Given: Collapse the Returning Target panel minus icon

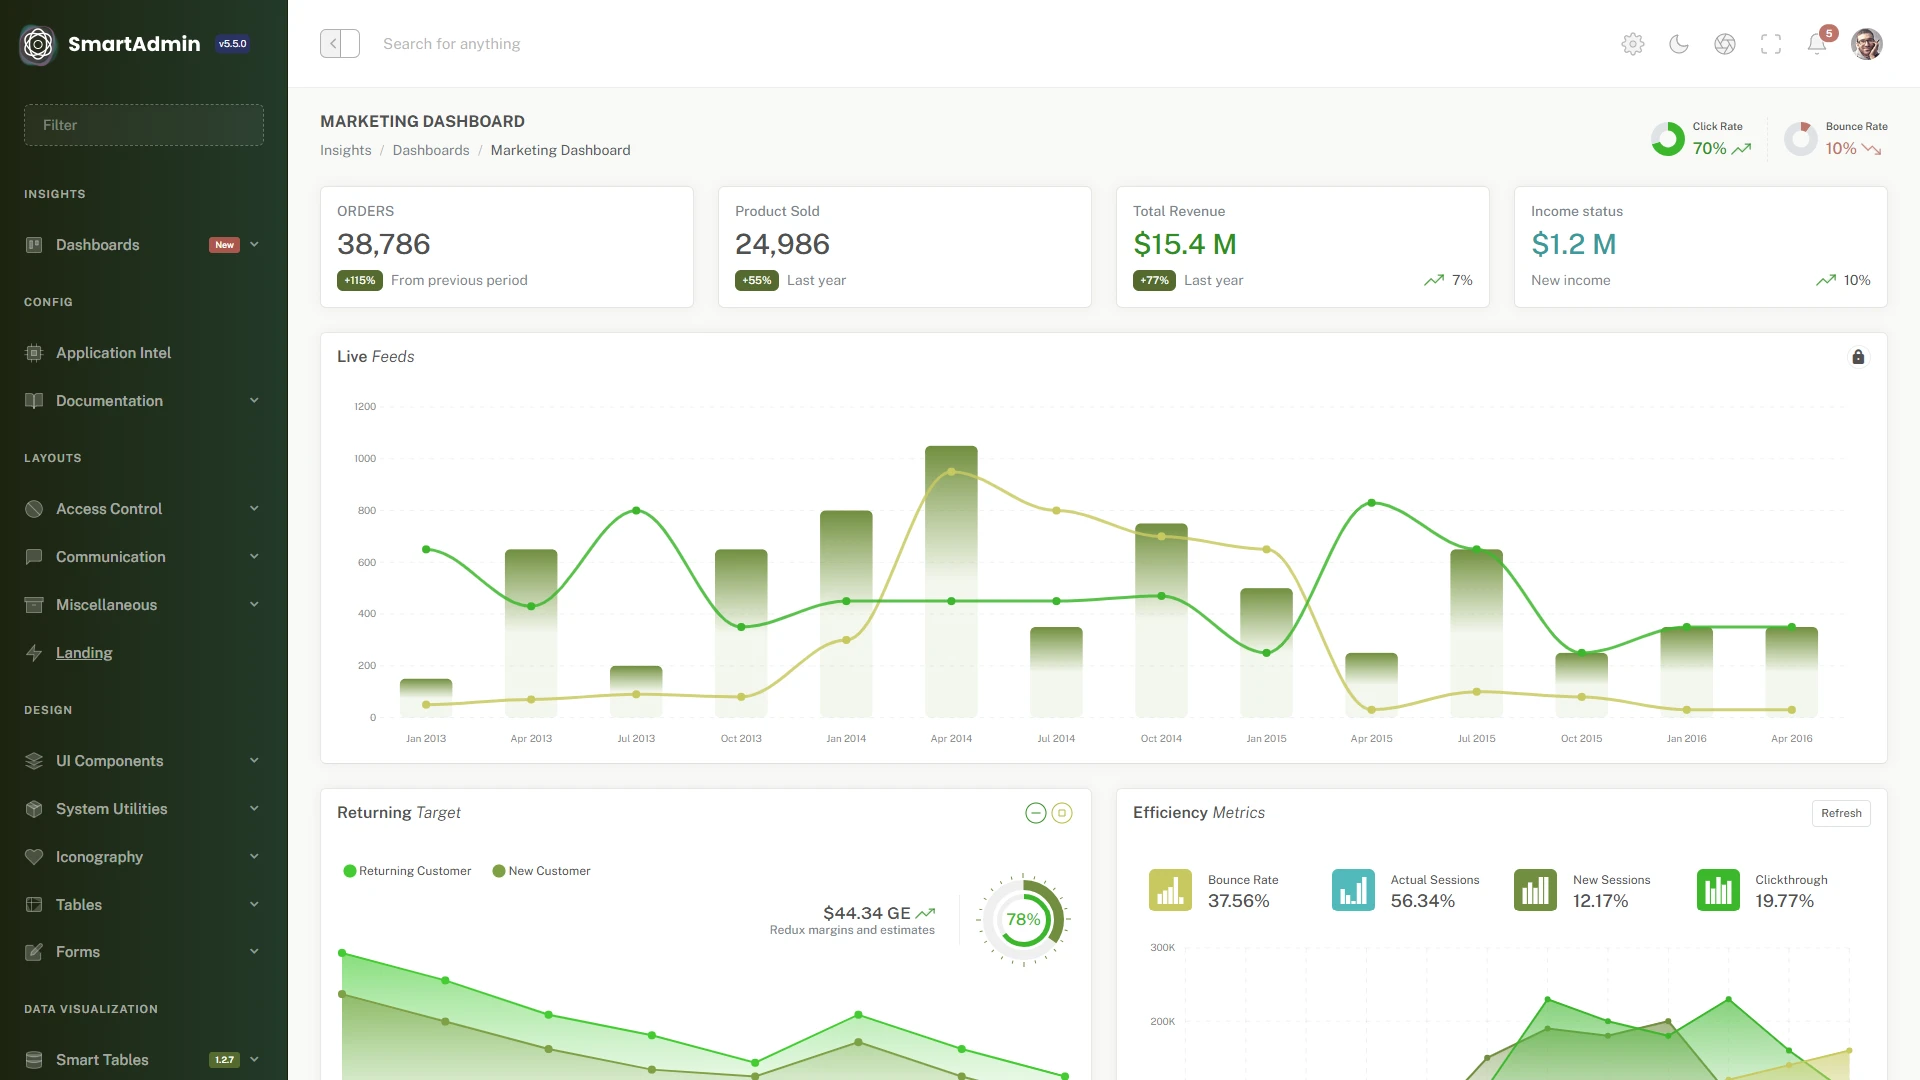Looking at the screenshot, I should coord(1036,813).
